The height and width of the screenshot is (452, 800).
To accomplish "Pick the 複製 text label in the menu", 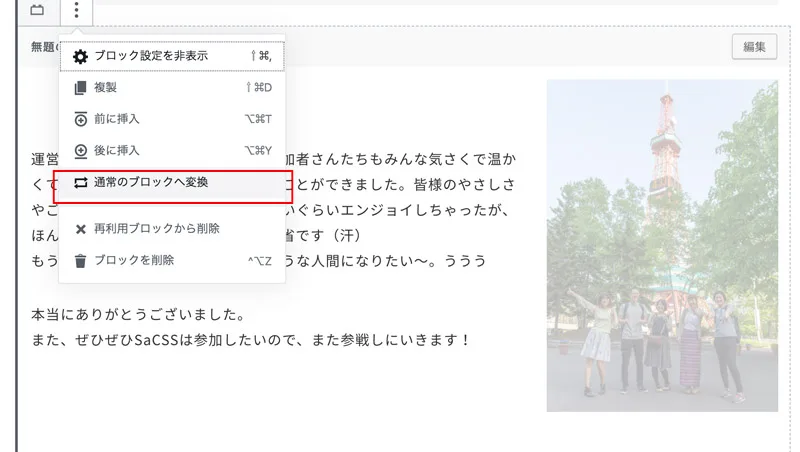I will [105, 88].
